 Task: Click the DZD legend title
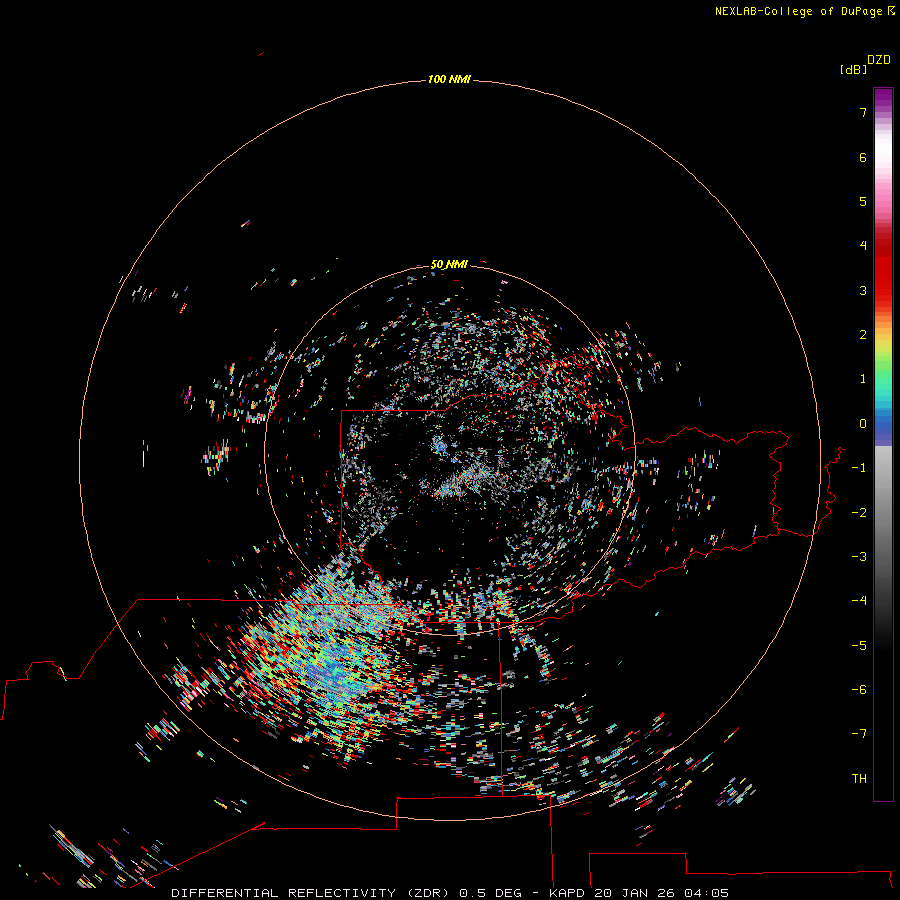[879, 60]
